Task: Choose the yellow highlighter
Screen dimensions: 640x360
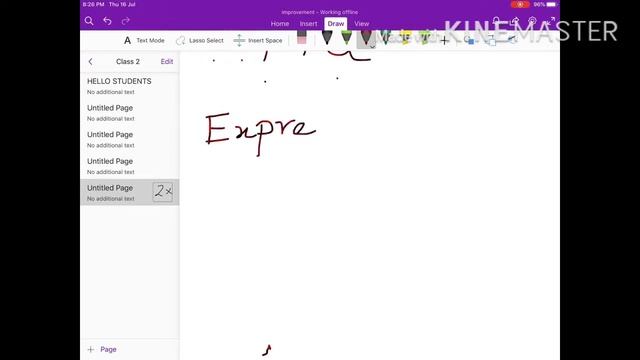Action: [x=405, y=38]
